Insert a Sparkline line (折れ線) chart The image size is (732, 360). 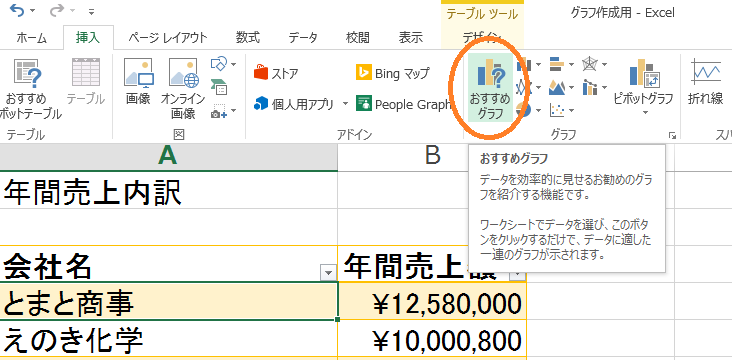(705, 83)
